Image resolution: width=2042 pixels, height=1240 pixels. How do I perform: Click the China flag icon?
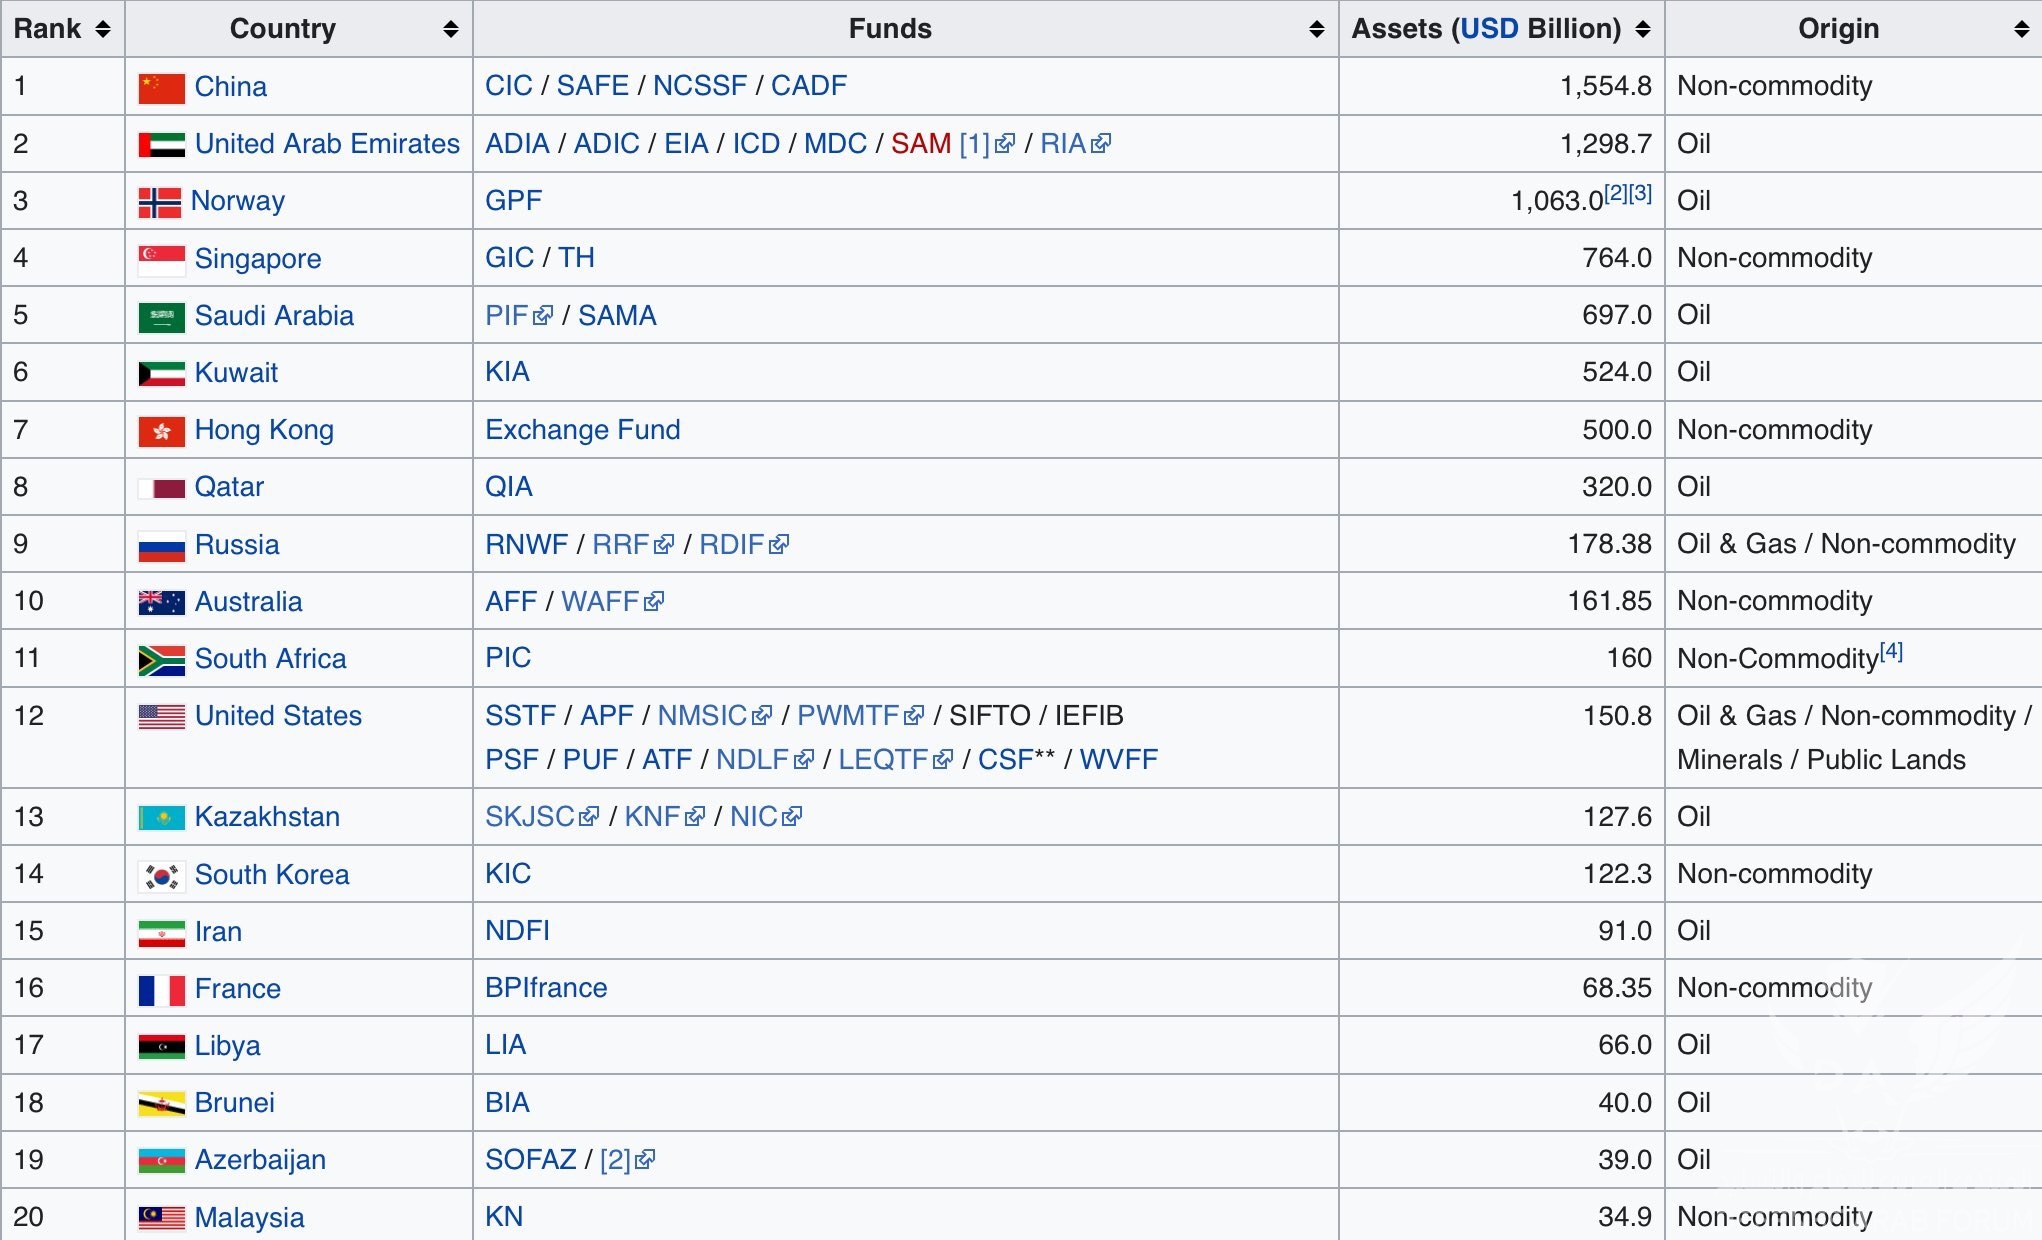161,88
